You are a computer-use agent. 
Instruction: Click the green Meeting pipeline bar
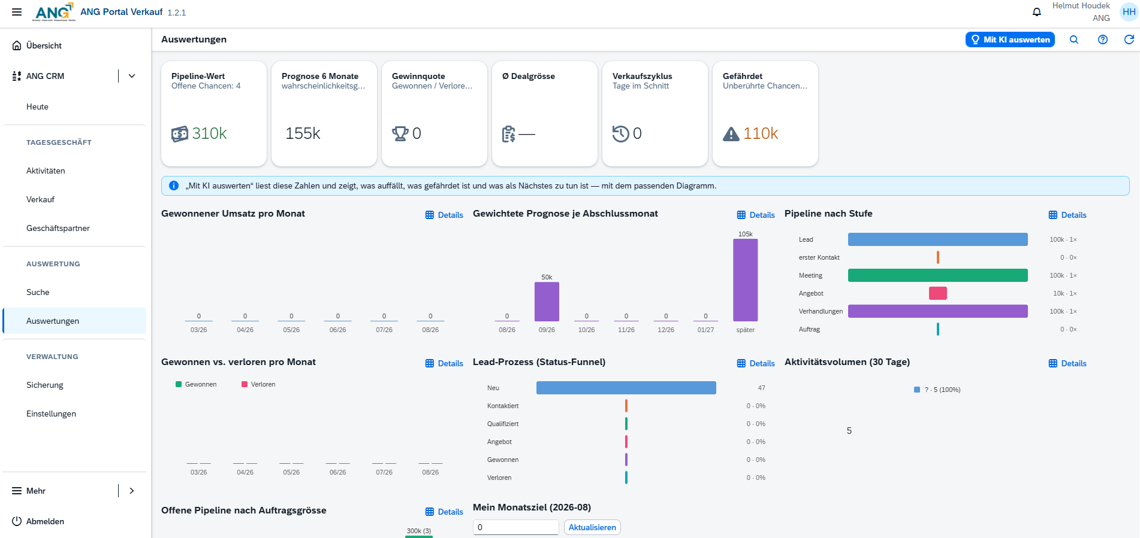pos(938,276)
